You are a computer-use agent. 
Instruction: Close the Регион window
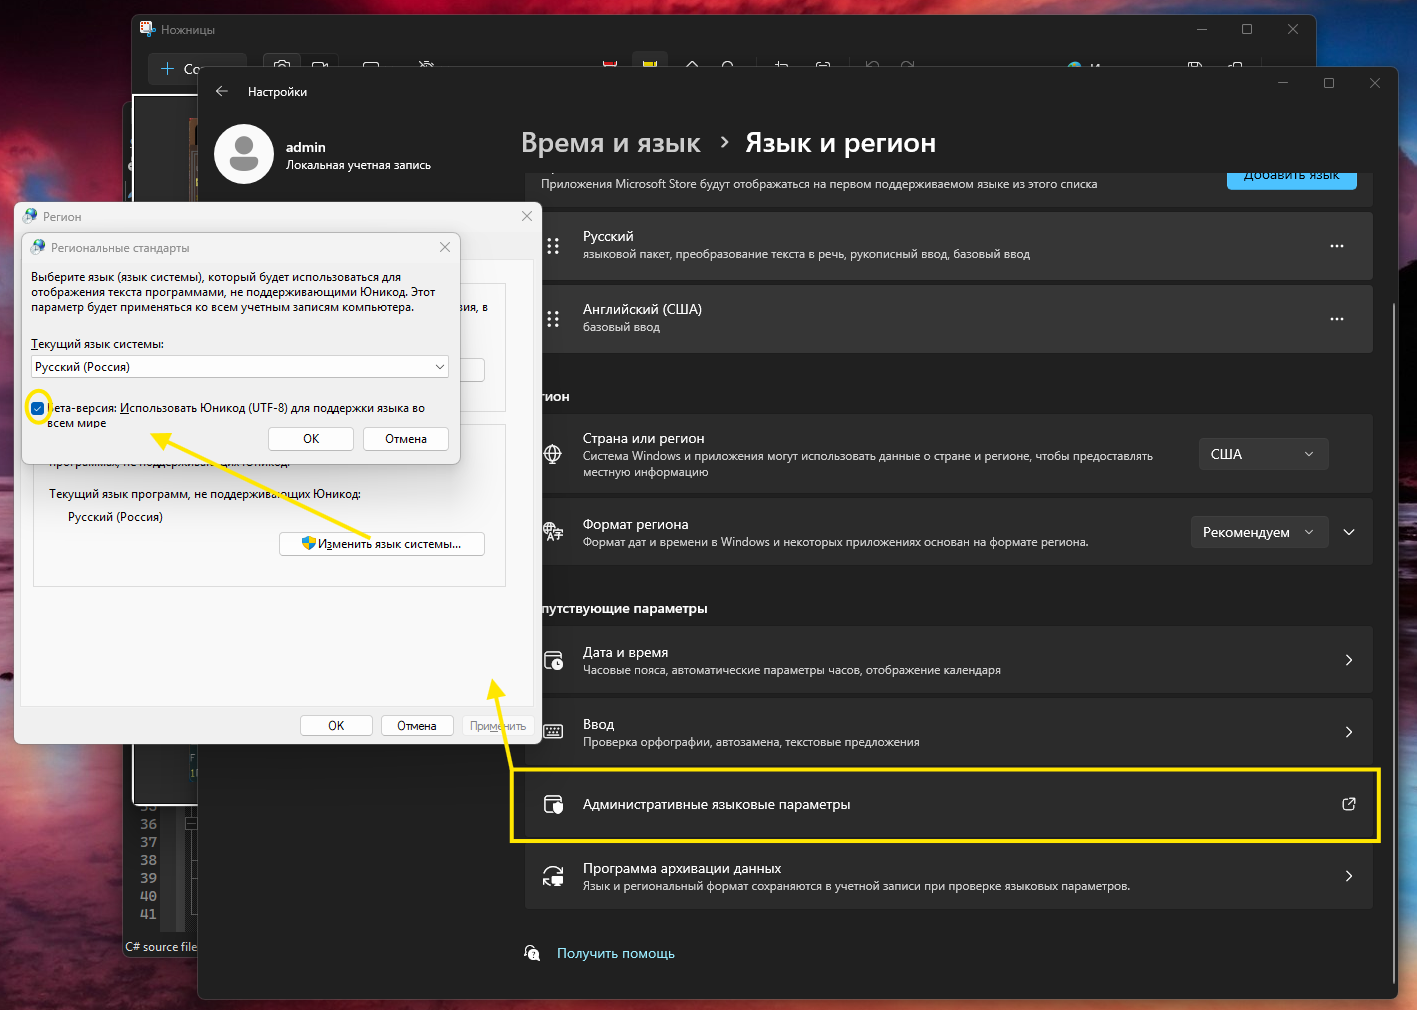(x=527, y=216)
